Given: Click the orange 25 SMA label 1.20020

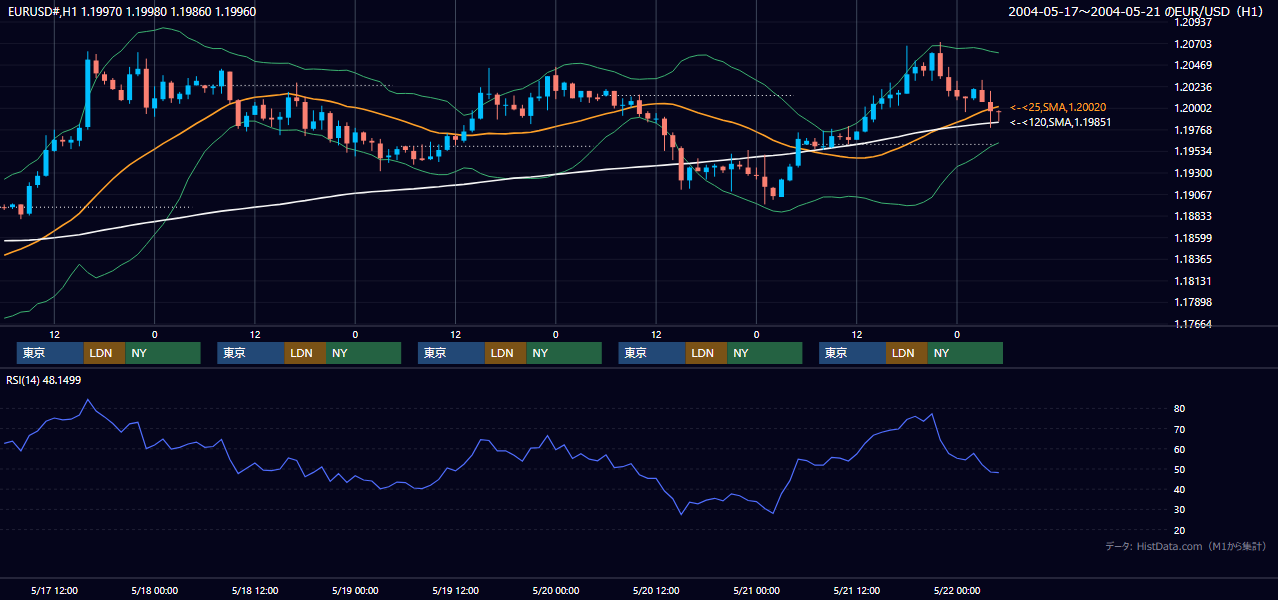Looking at the screenshot, I should click(1058, 107).
